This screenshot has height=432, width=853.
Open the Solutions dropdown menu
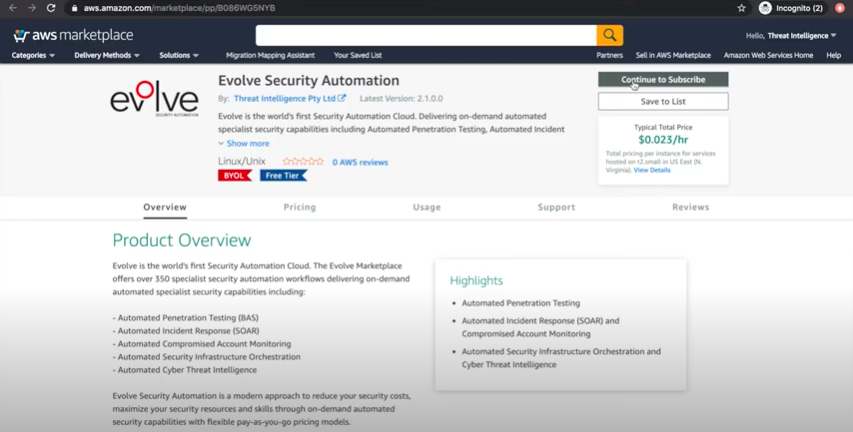pyautogui.click(x=179, y=55)
